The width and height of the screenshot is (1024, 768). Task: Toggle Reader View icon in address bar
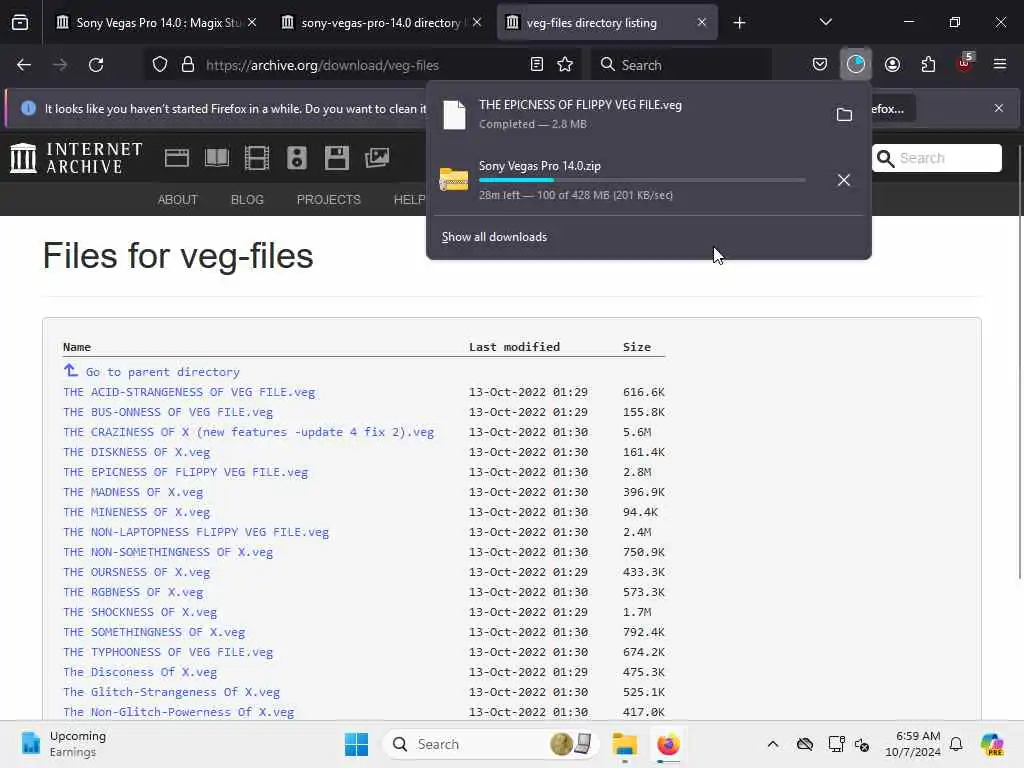coord(537,65)
